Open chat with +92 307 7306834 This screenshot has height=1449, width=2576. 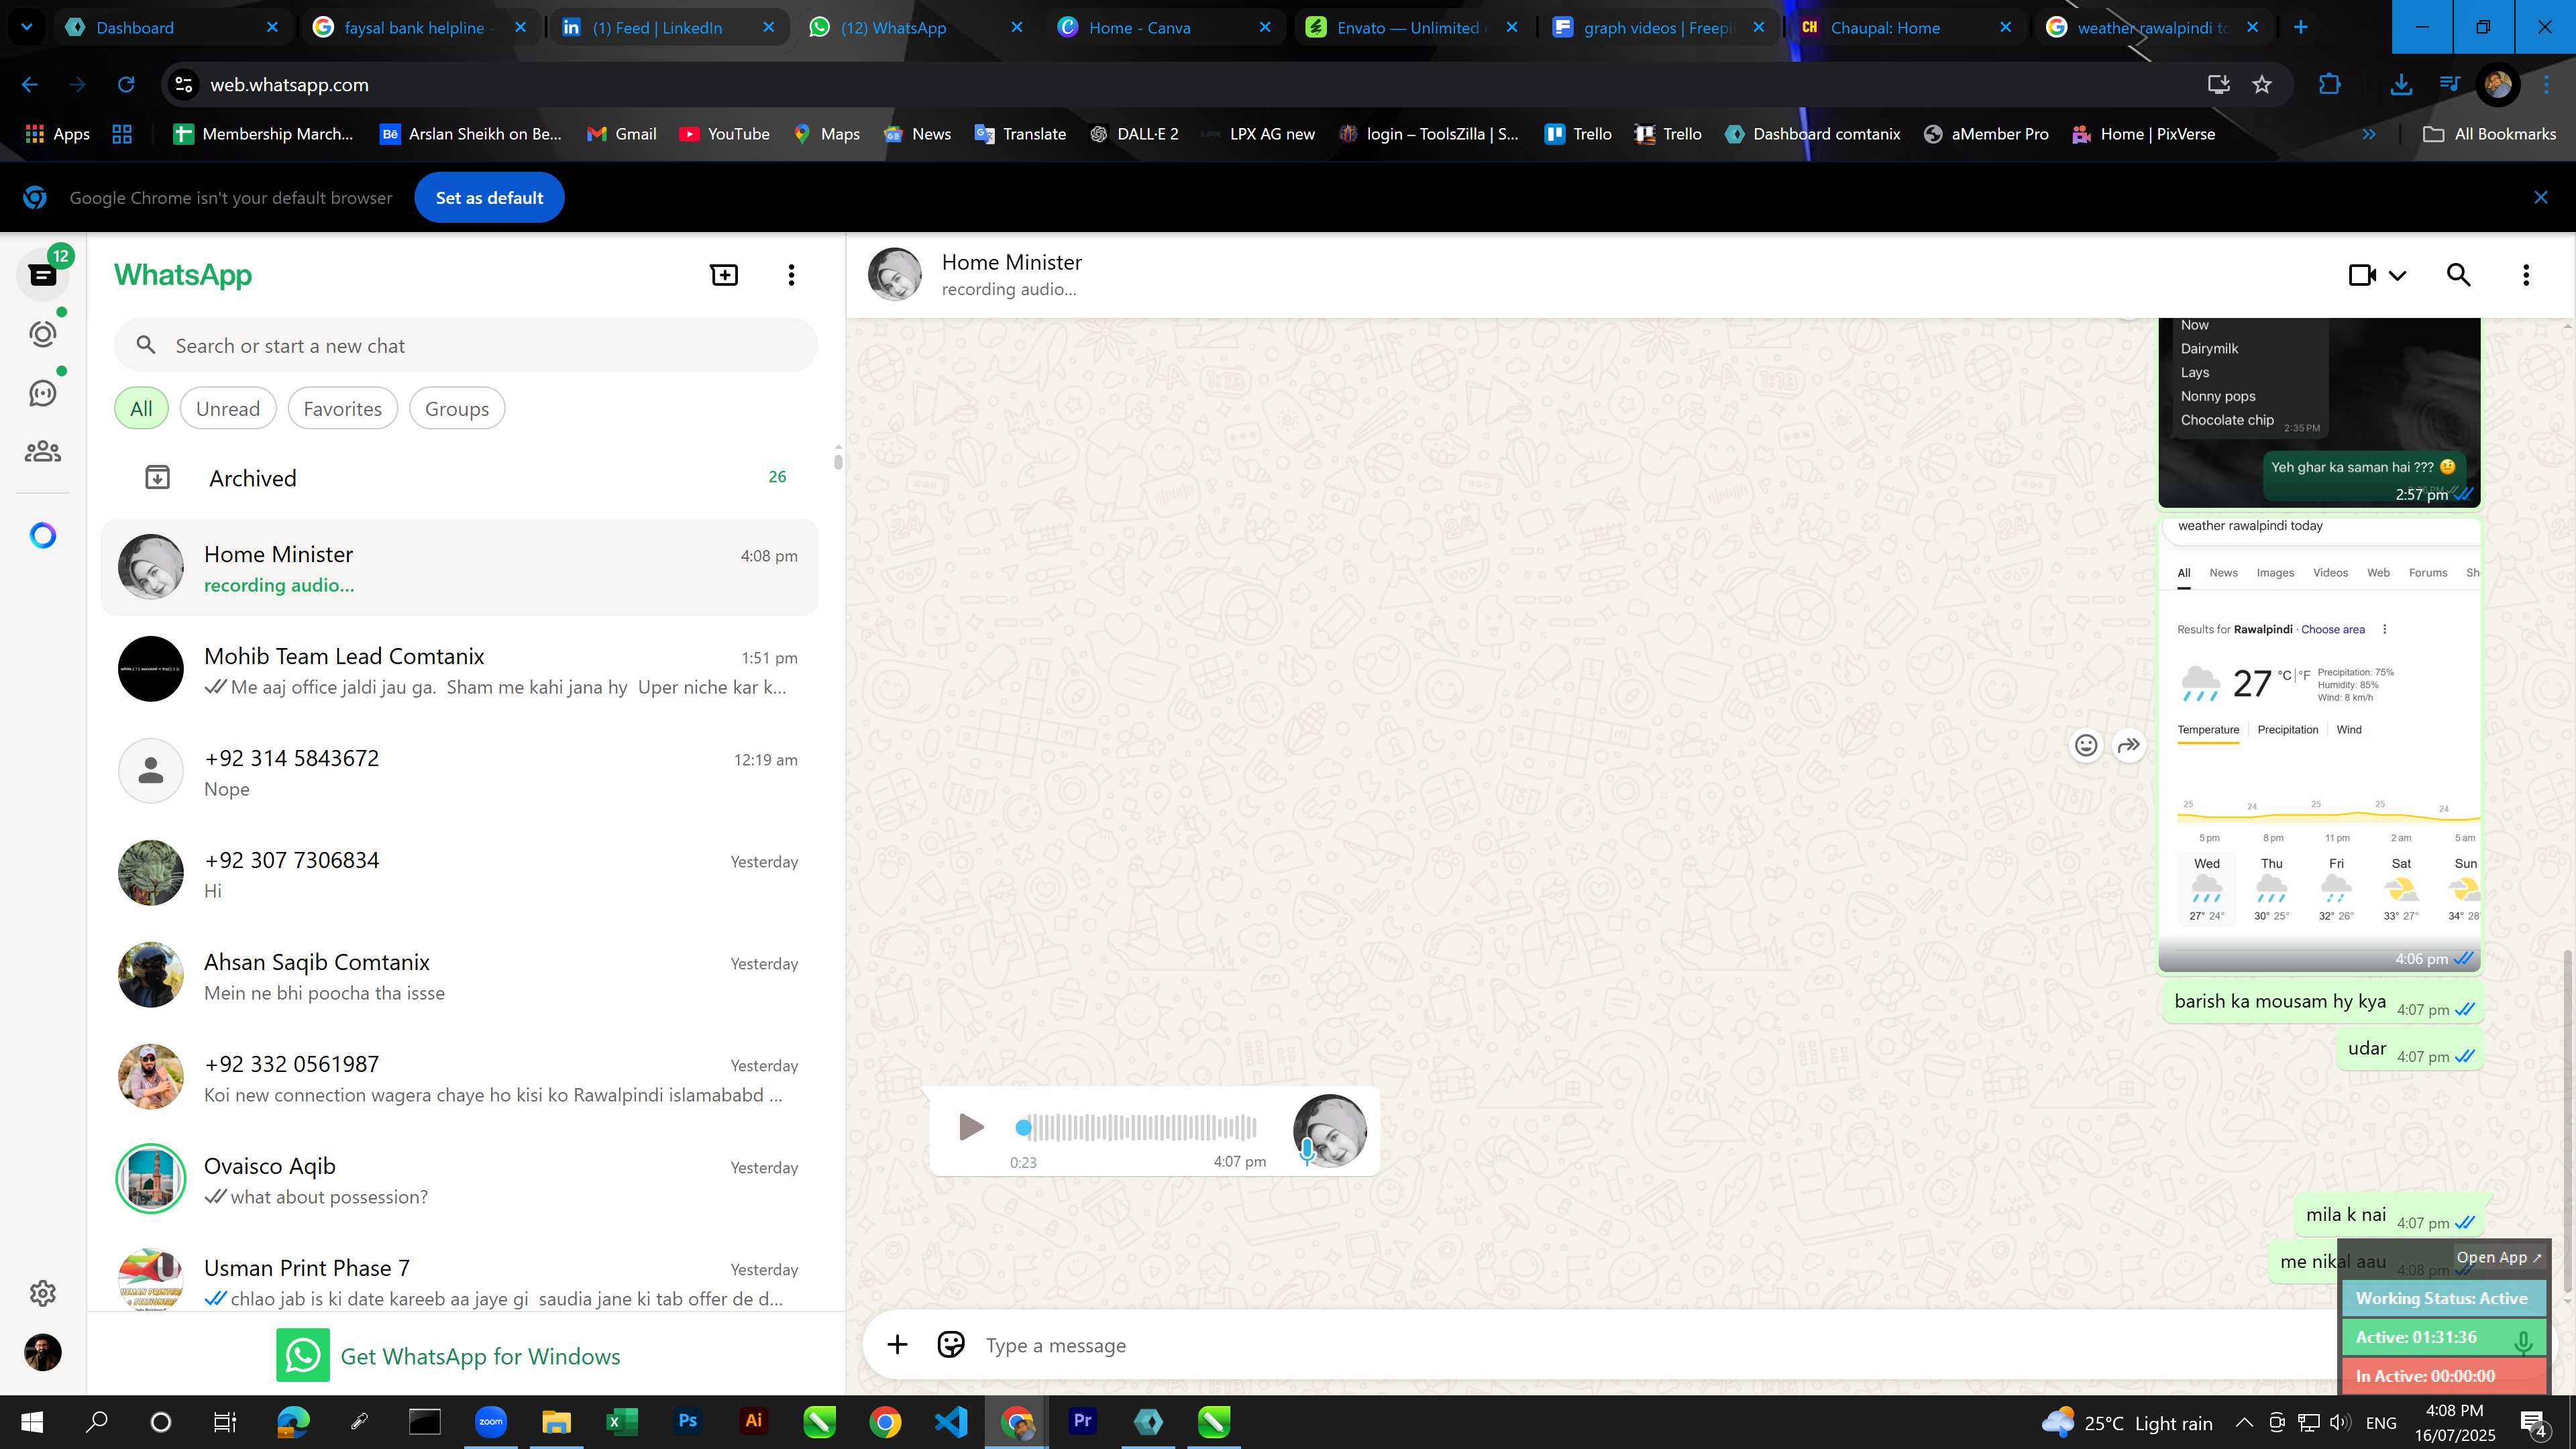click(460, 874)
